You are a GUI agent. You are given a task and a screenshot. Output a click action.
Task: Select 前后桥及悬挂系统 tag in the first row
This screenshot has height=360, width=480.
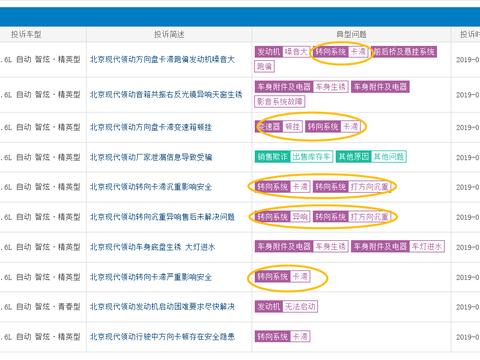[404, 52]
